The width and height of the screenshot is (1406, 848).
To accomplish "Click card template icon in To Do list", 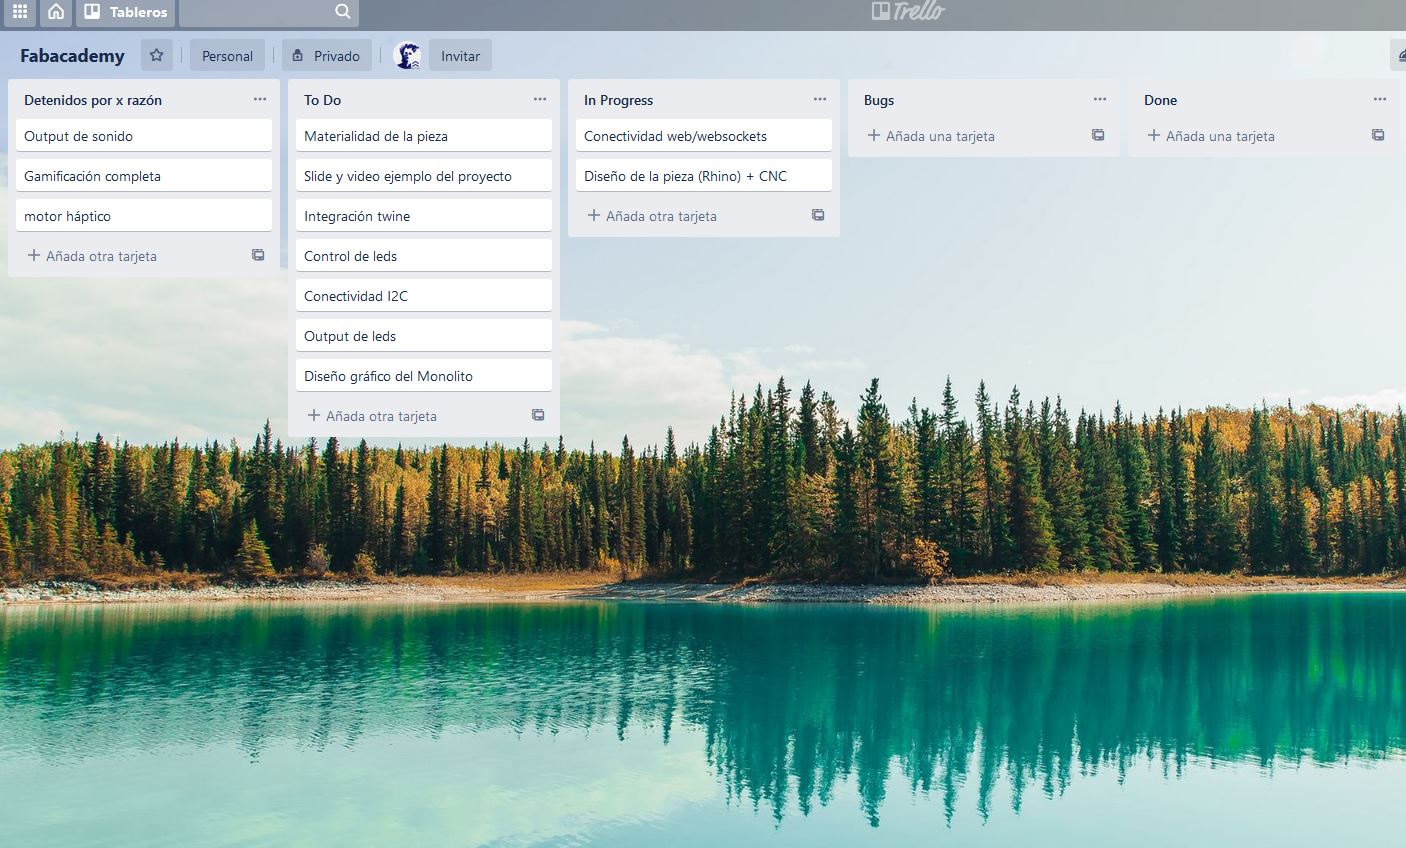I will click(x=538, y=415).
